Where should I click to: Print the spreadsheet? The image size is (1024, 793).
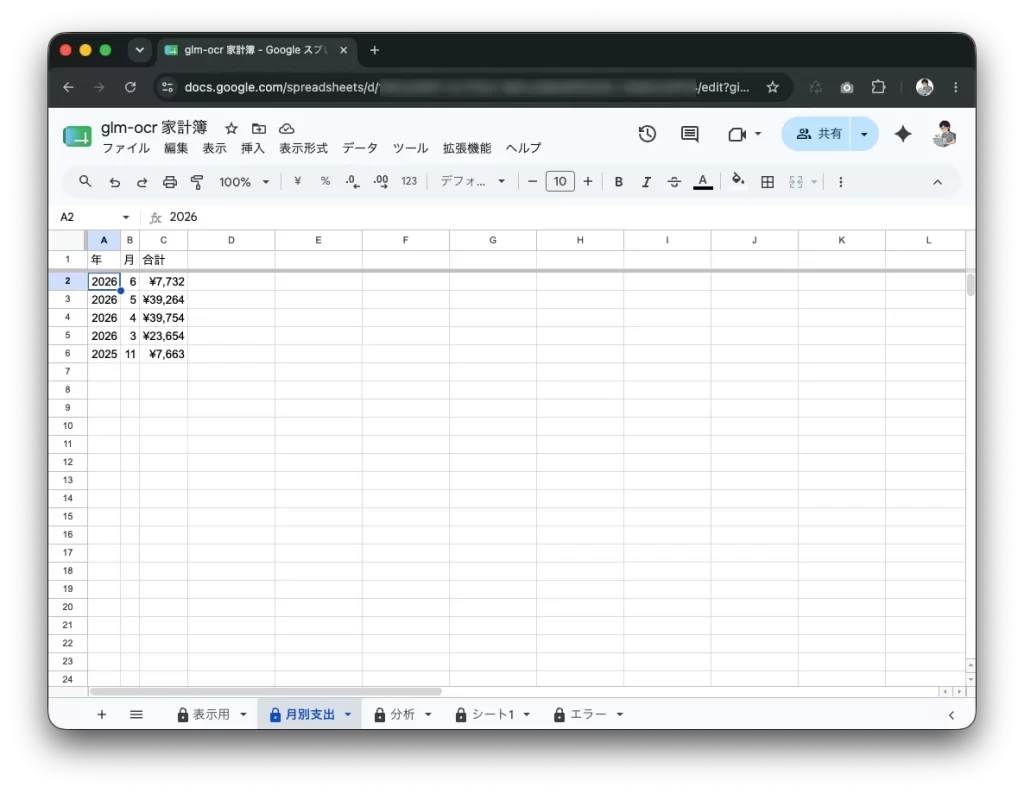[170, 182]
